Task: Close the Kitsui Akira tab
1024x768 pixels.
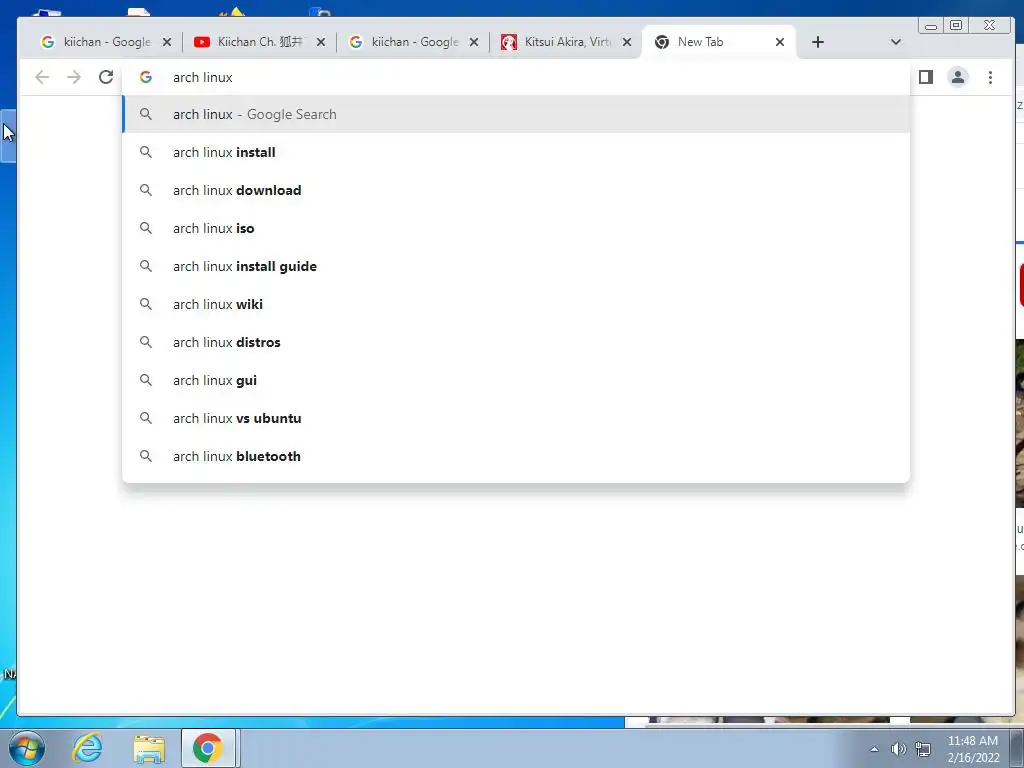Action: click(x=627, y=42)
